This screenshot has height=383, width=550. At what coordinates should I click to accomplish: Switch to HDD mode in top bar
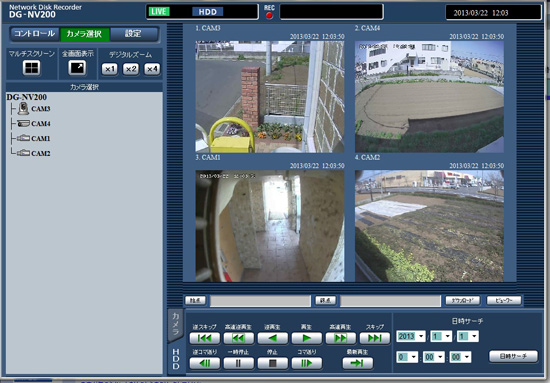[x=208, y=12]
